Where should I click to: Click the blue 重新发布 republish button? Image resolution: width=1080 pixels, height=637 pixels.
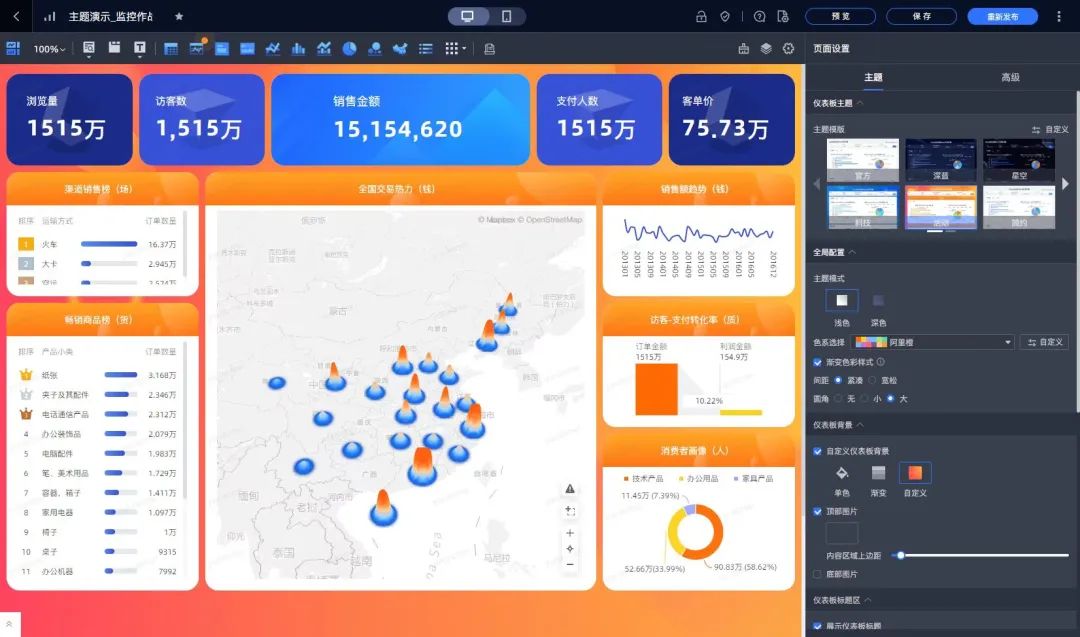pyautogui.click(x=1002, y=17)
